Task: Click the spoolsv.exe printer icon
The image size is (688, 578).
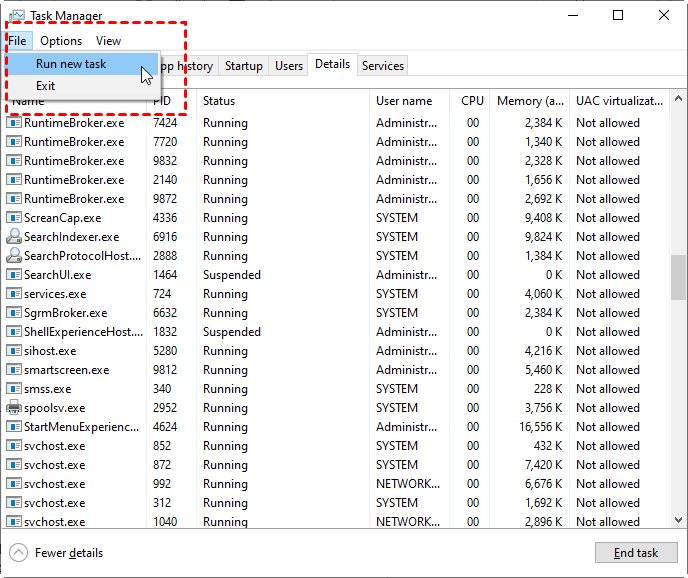Action: coord(14,408)
